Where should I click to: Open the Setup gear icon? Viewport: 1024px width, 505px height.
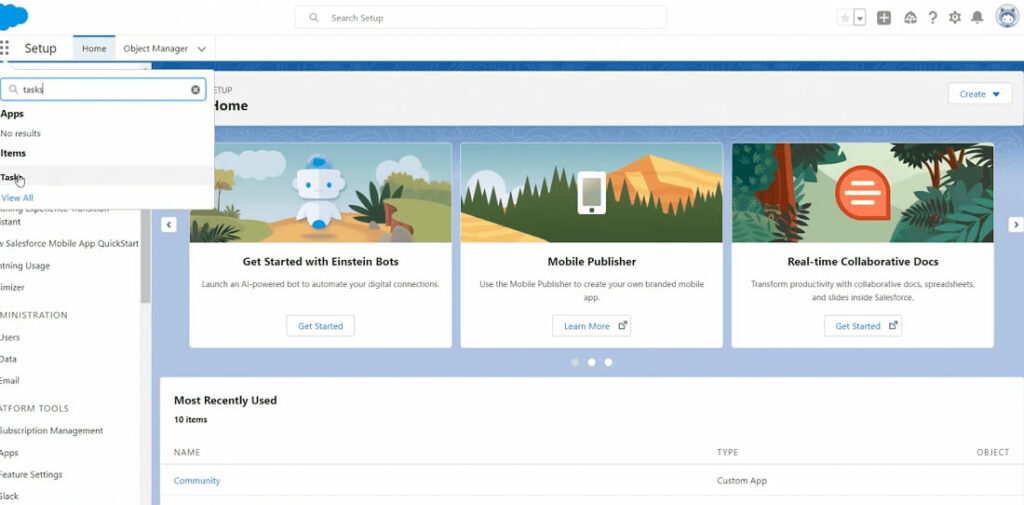coord(955,18)
